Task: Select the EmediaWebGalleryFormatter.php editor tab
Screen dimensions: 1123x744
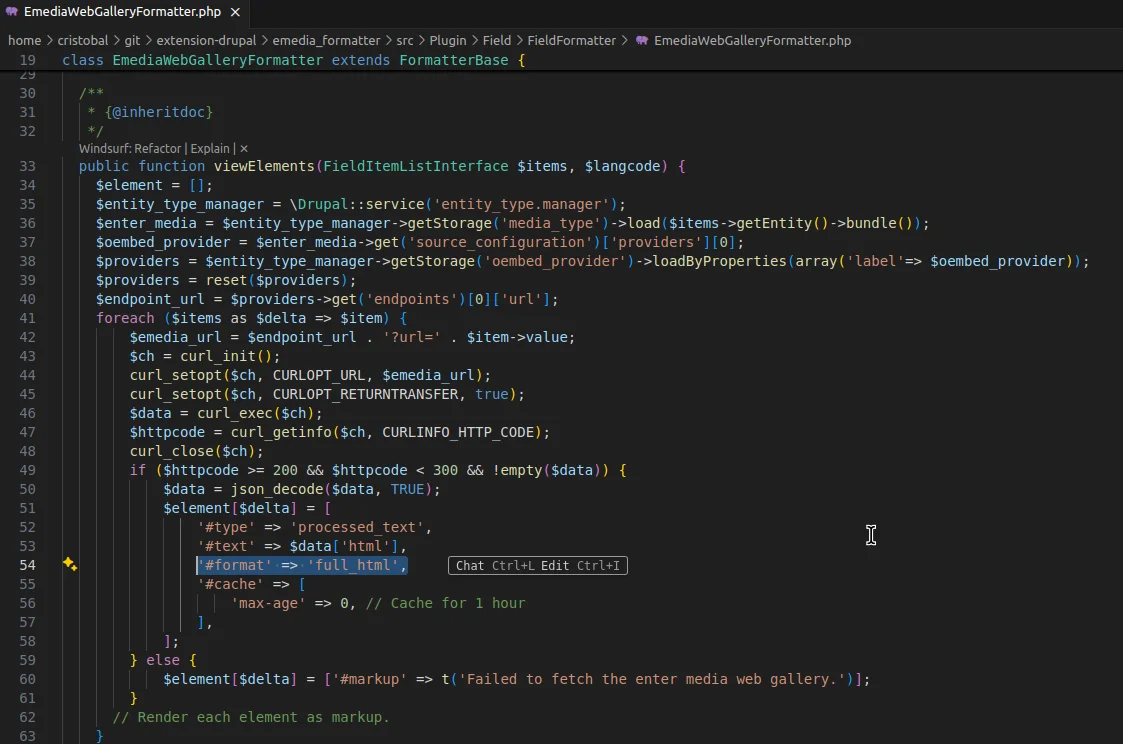Action: (x=122, y=12)
